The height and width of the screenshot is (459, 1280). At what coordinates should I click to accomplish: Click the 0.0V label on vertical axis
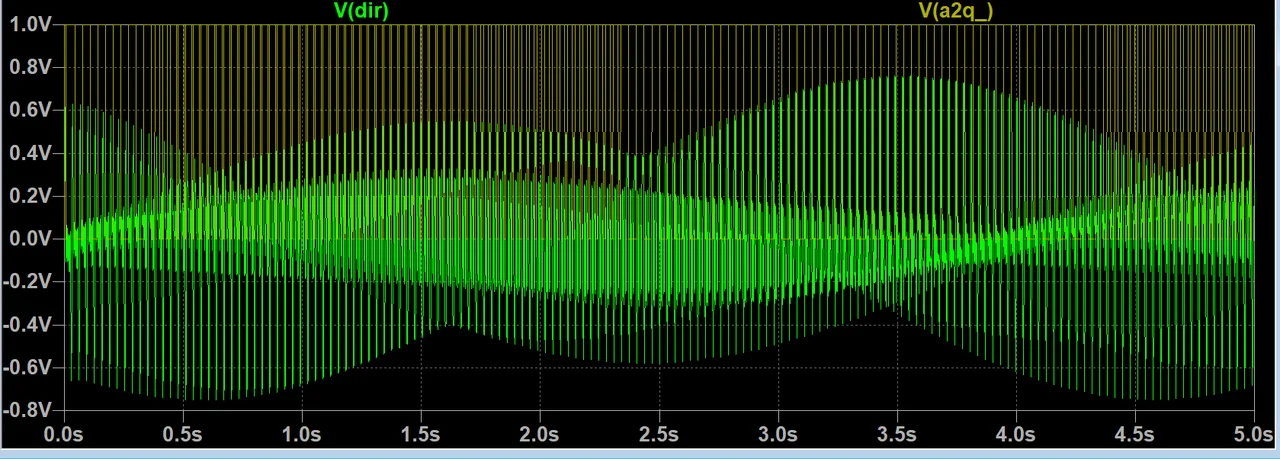(x=30, y=240)
